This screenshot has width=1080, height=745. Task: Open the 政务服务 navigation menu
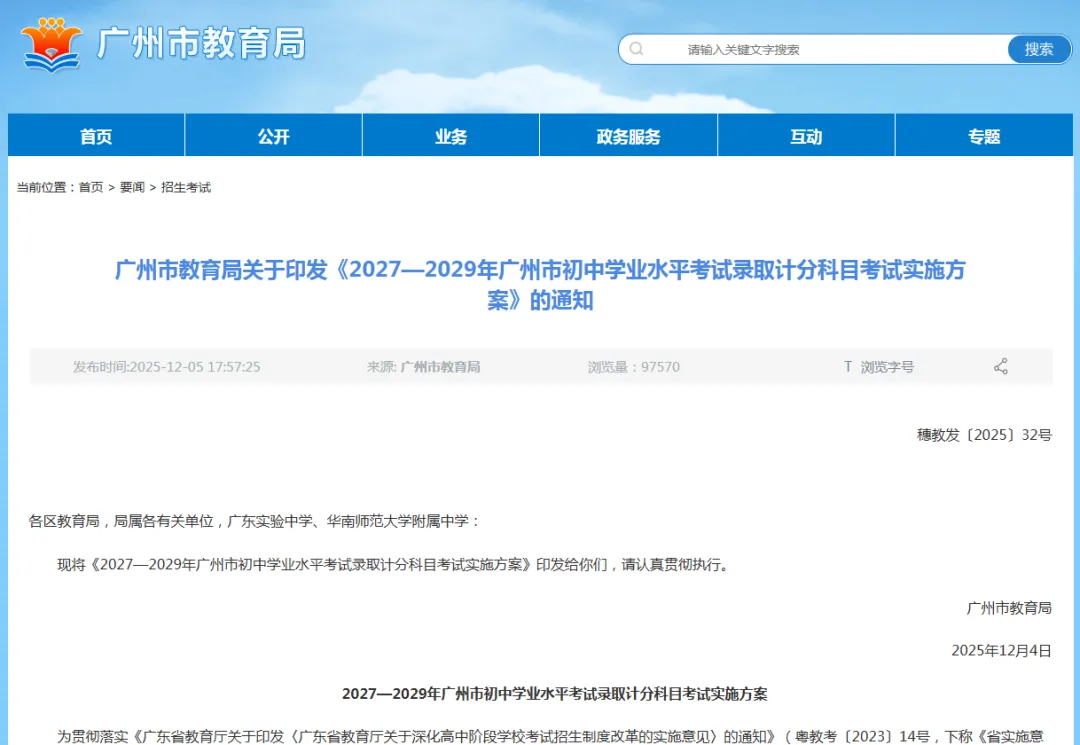pyautogui.click(x=628, y=135)
